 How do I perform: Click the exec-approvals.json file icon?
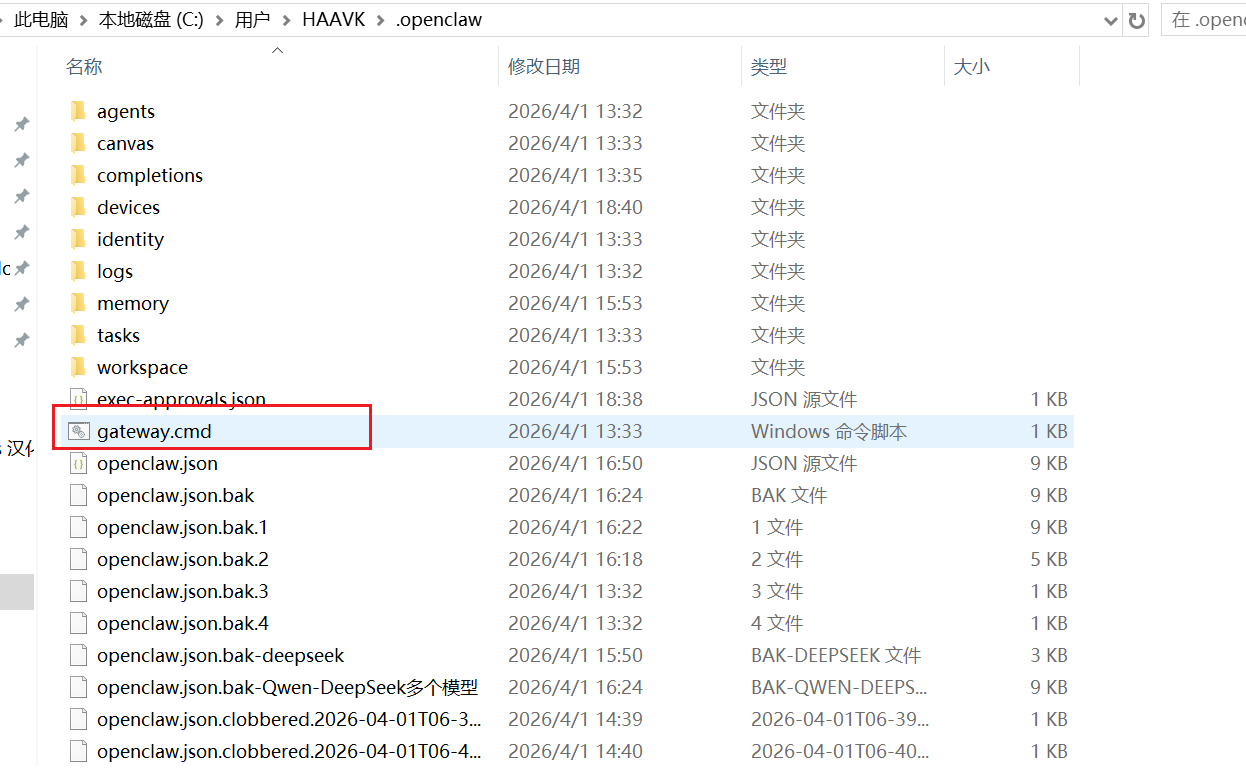click(x=78, y=399)
